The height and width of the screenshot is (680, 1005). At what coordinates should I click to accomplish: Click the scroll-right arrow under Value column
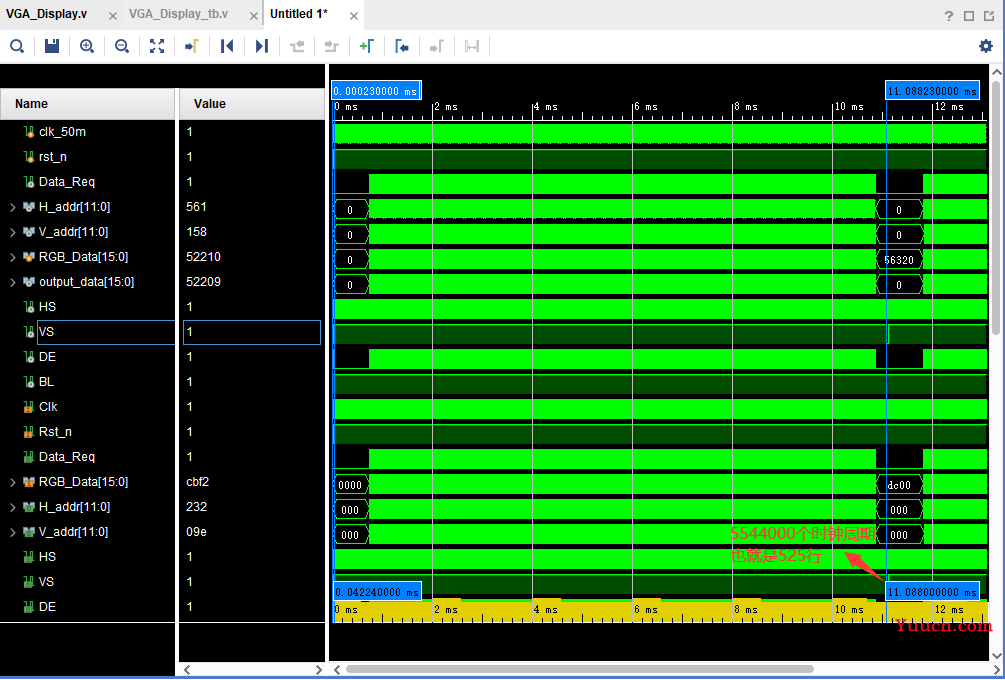(319, 670)
